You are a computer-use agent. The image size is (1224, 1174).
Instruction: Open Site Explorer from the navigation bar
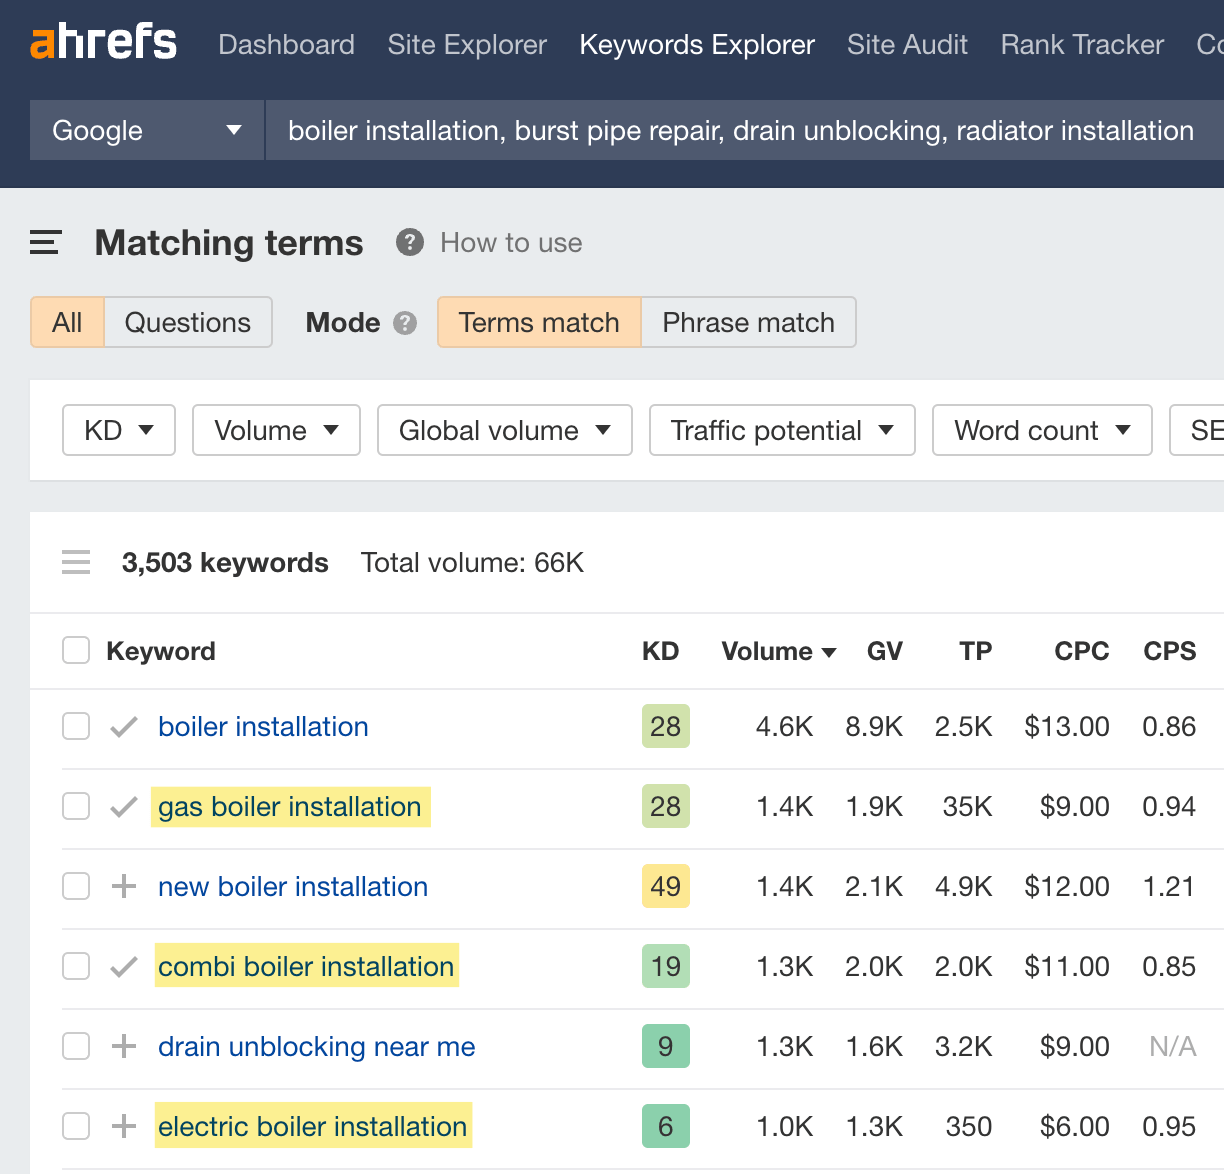pyautogui.click(x=466, y=45)
